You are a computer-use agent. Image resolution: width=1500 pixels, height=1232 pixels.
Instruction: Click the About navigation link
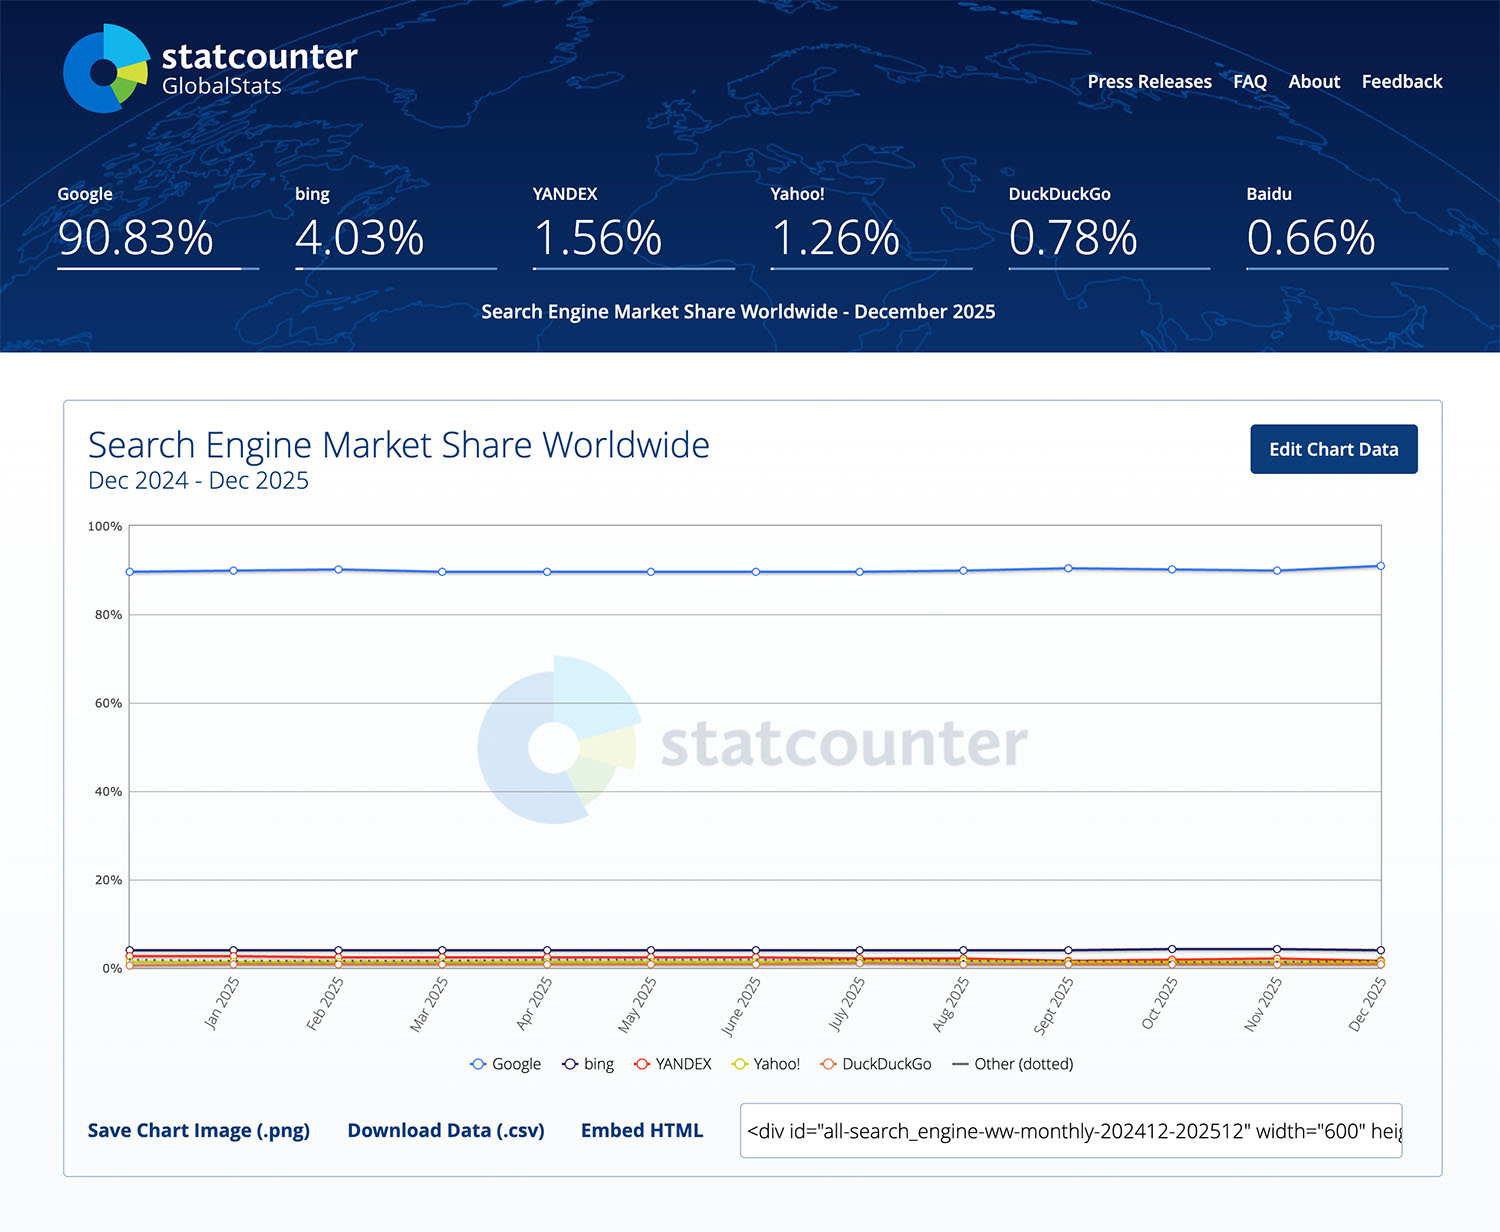(x=1314, y=82)
